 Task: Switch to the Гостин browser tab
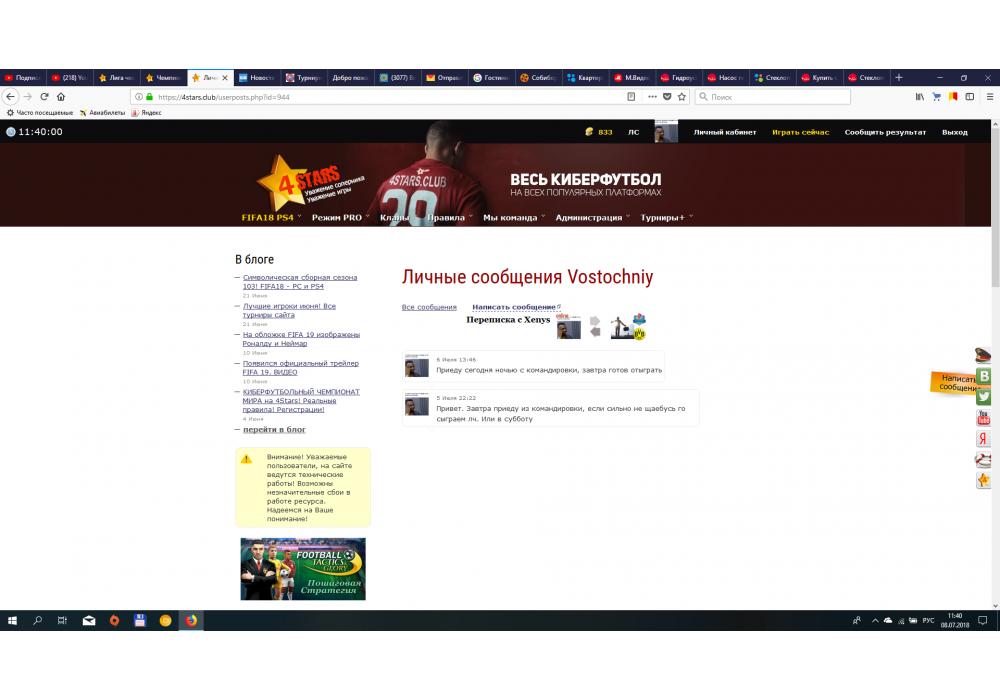pyautogui.click(x=490, y=78)
